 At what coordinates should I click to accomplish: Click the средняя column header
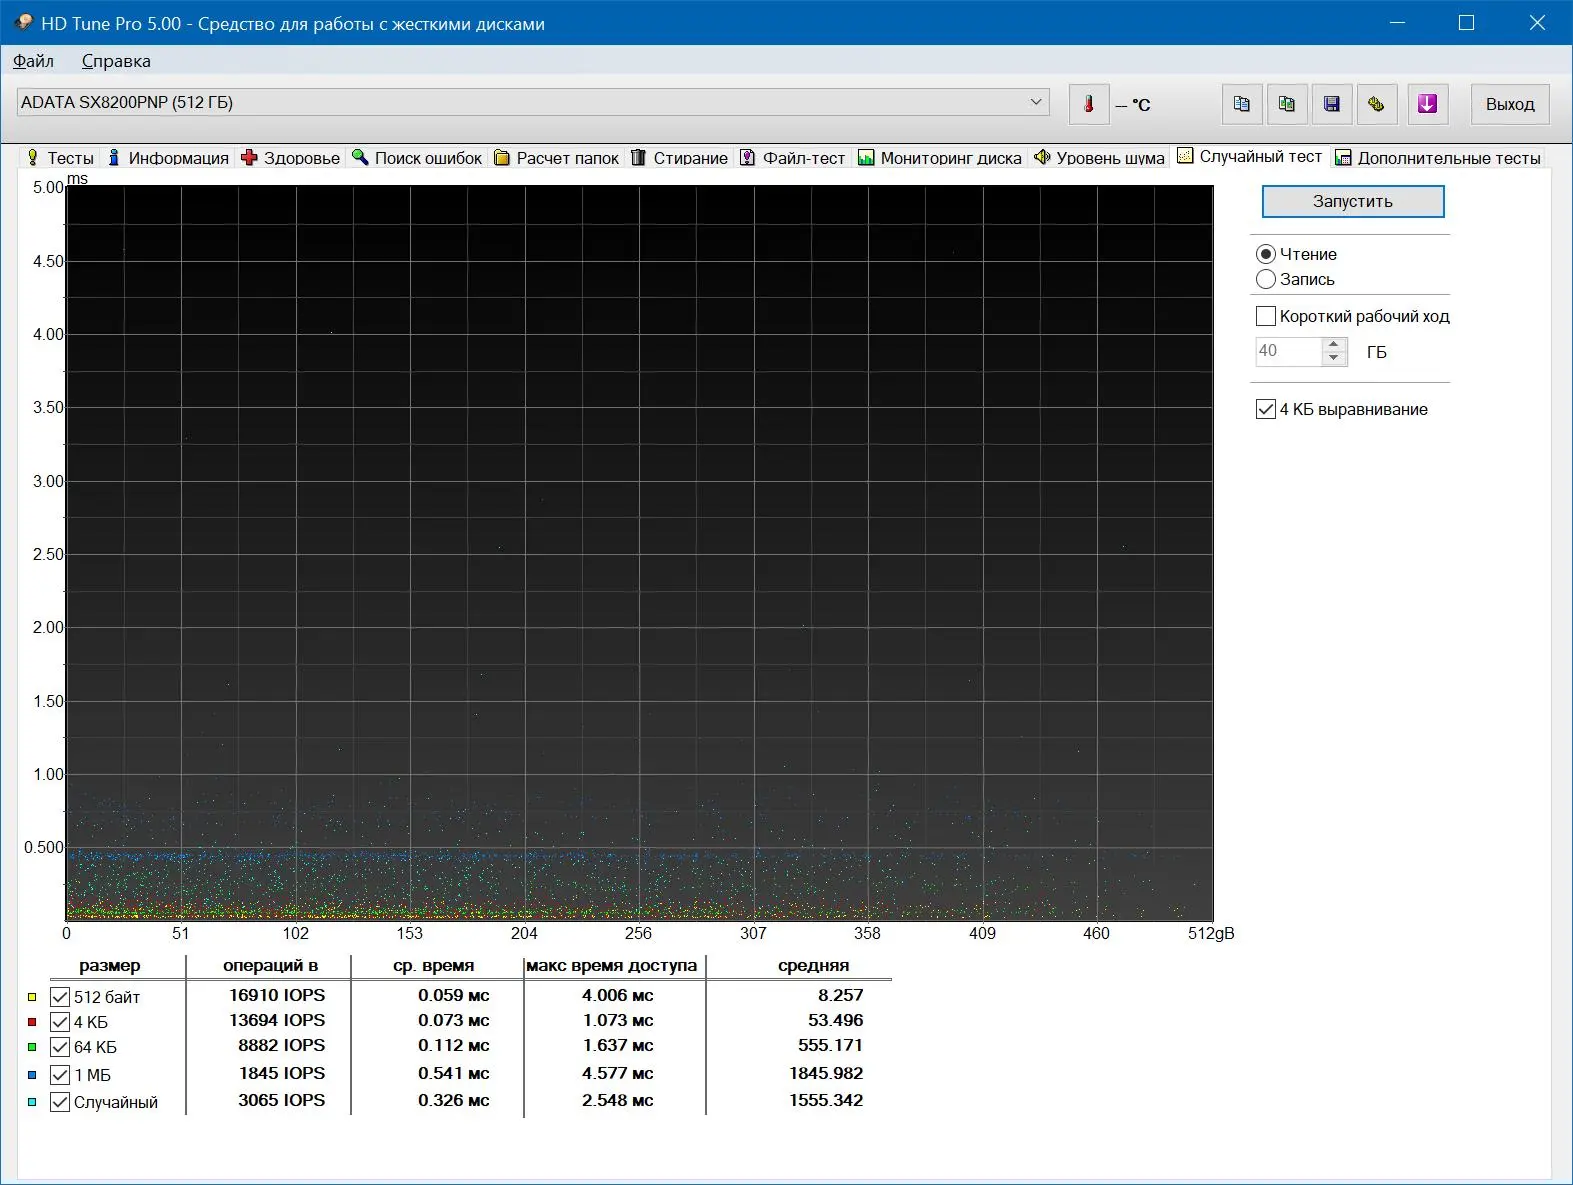pos(813,966)
